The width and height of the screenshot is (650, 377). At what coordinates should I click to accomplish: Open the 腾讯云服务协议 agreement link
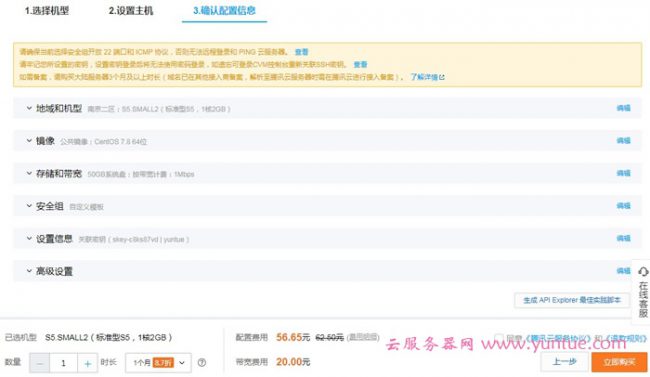[558, 338]
